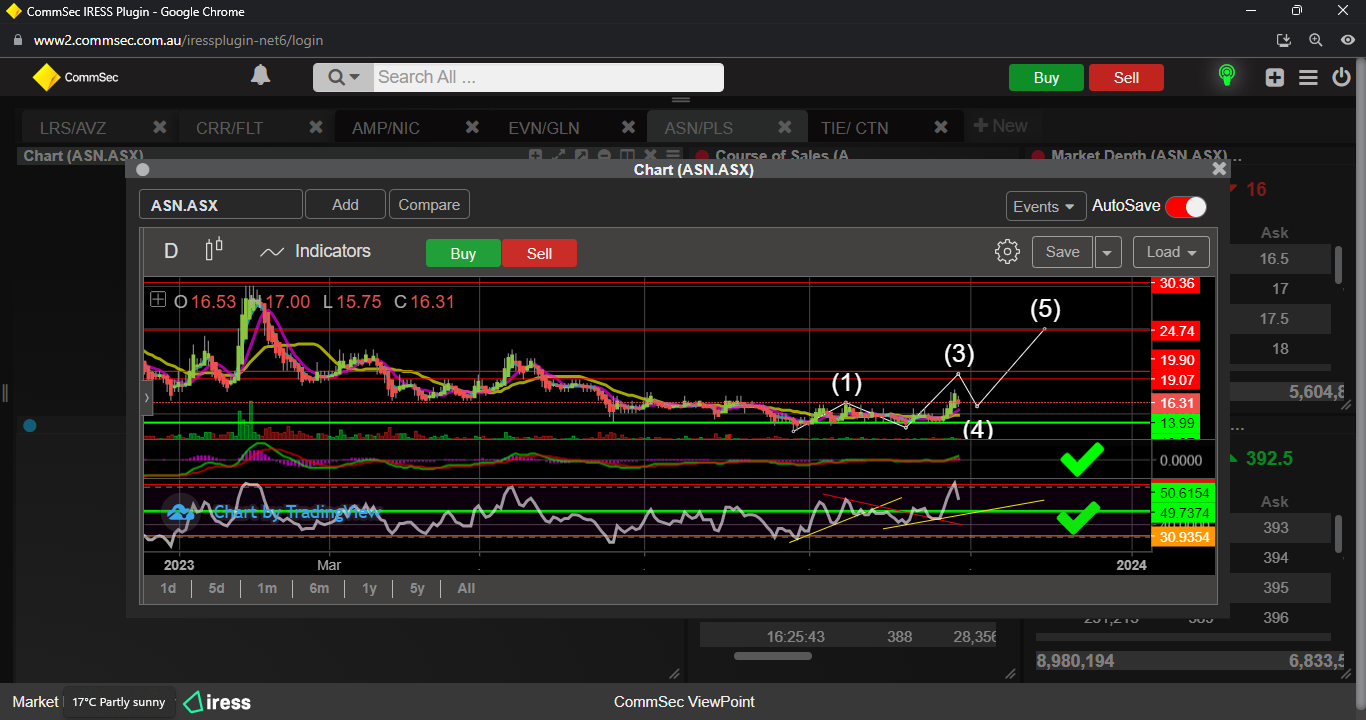The height and width of the screenshot is (720, 1366).
Task: Open the hamburger main menu
Action: click(x=1308, y=78)
